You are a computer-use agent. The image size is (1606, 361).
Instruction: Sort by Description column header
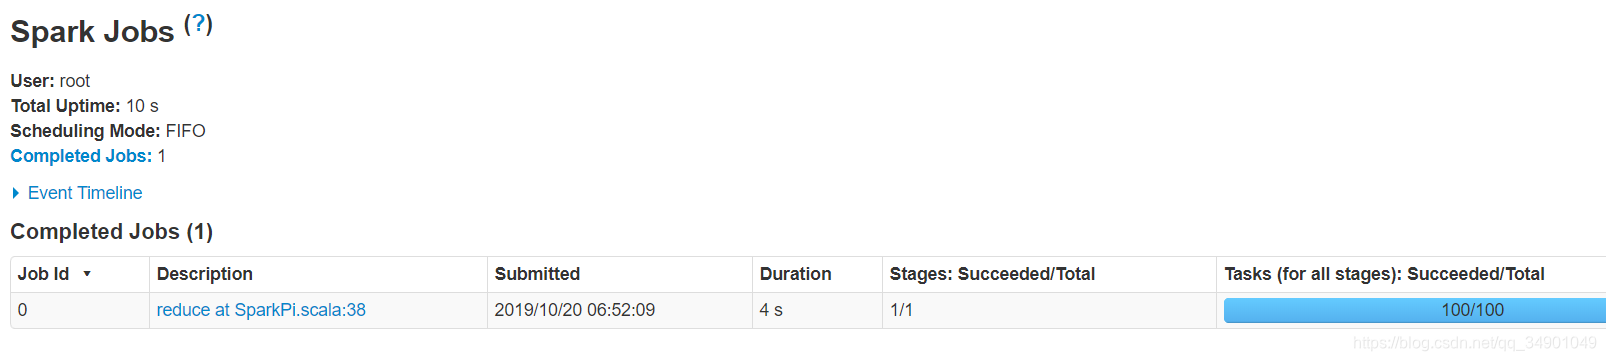[x=205, y=274]
